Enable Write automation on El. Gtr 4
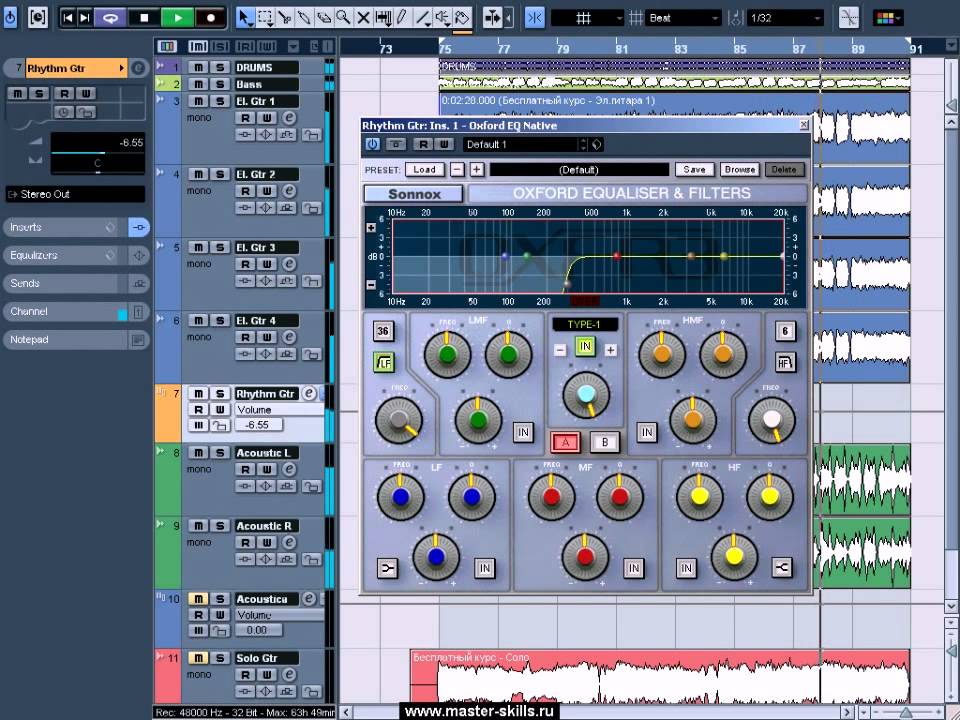960x720 pixels. coord(267,337)
